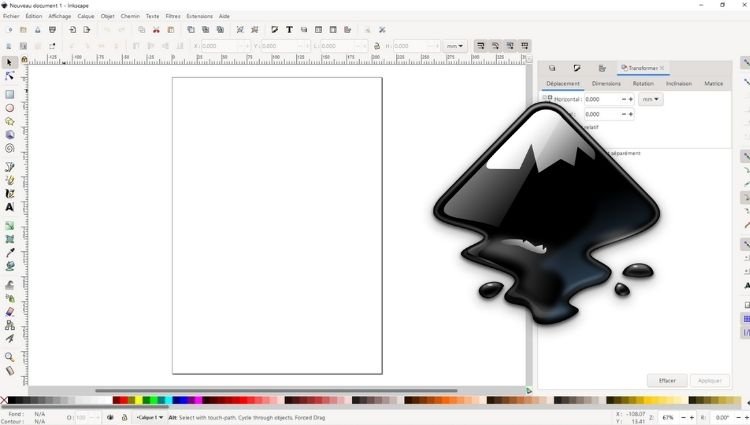Click the no-color X swatch

4,400
